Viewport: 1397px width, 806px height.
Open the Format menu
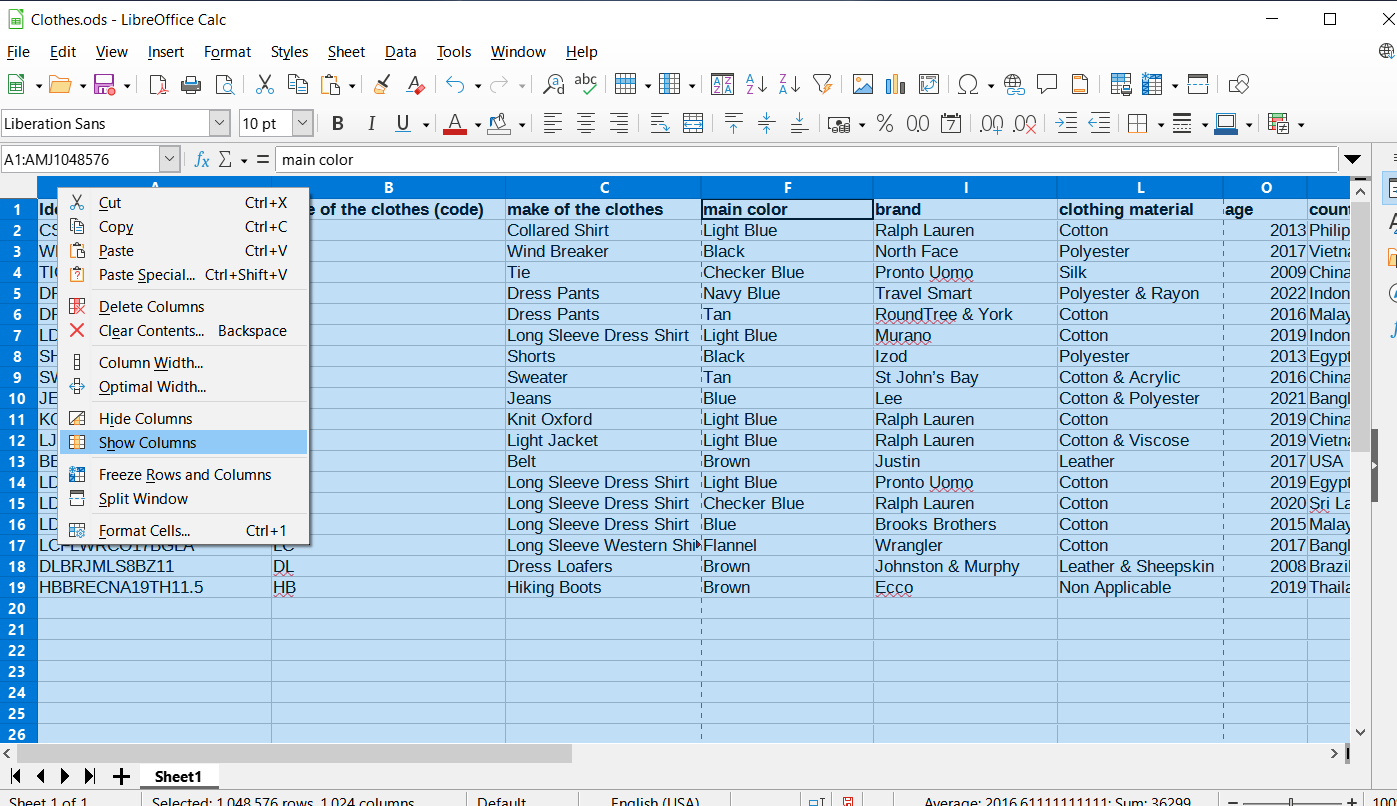tap(228, 52)
